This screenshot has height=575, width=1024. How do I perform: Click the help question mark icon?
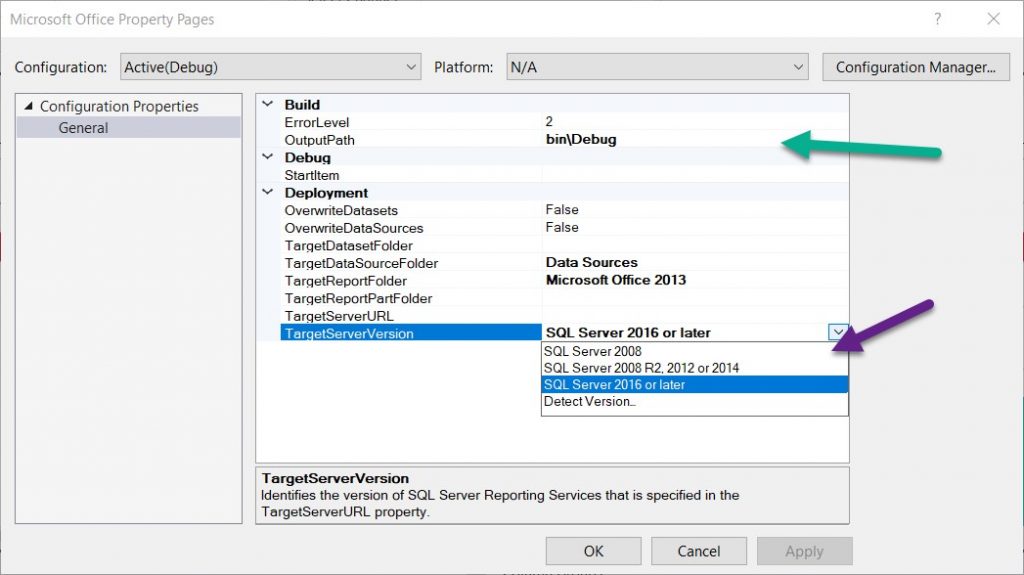(x=938, y=19)
